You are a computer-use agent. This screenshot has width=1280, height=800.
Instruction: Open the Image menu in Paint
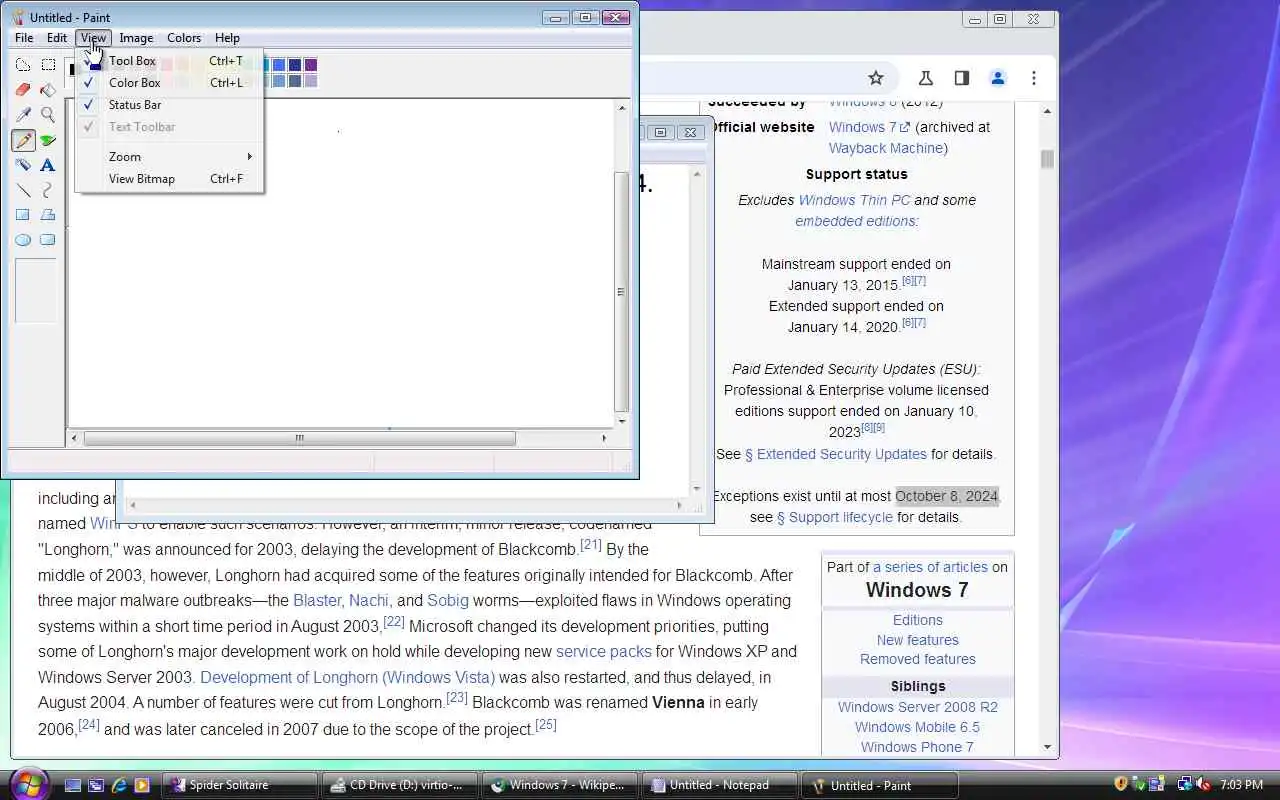[136, 38]
